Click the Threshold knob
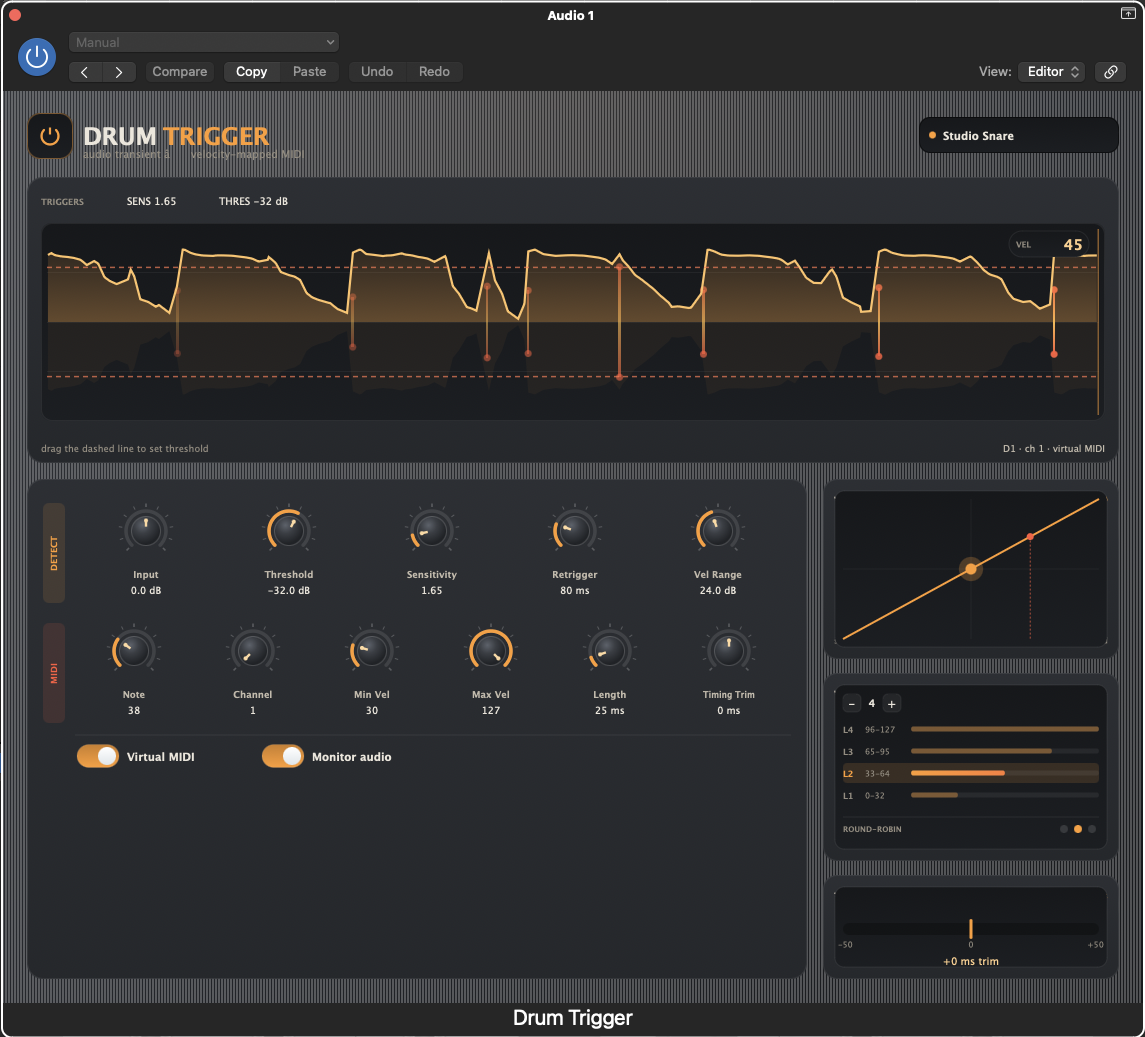The image size is (1145, 1037). [x=288, y=530]
